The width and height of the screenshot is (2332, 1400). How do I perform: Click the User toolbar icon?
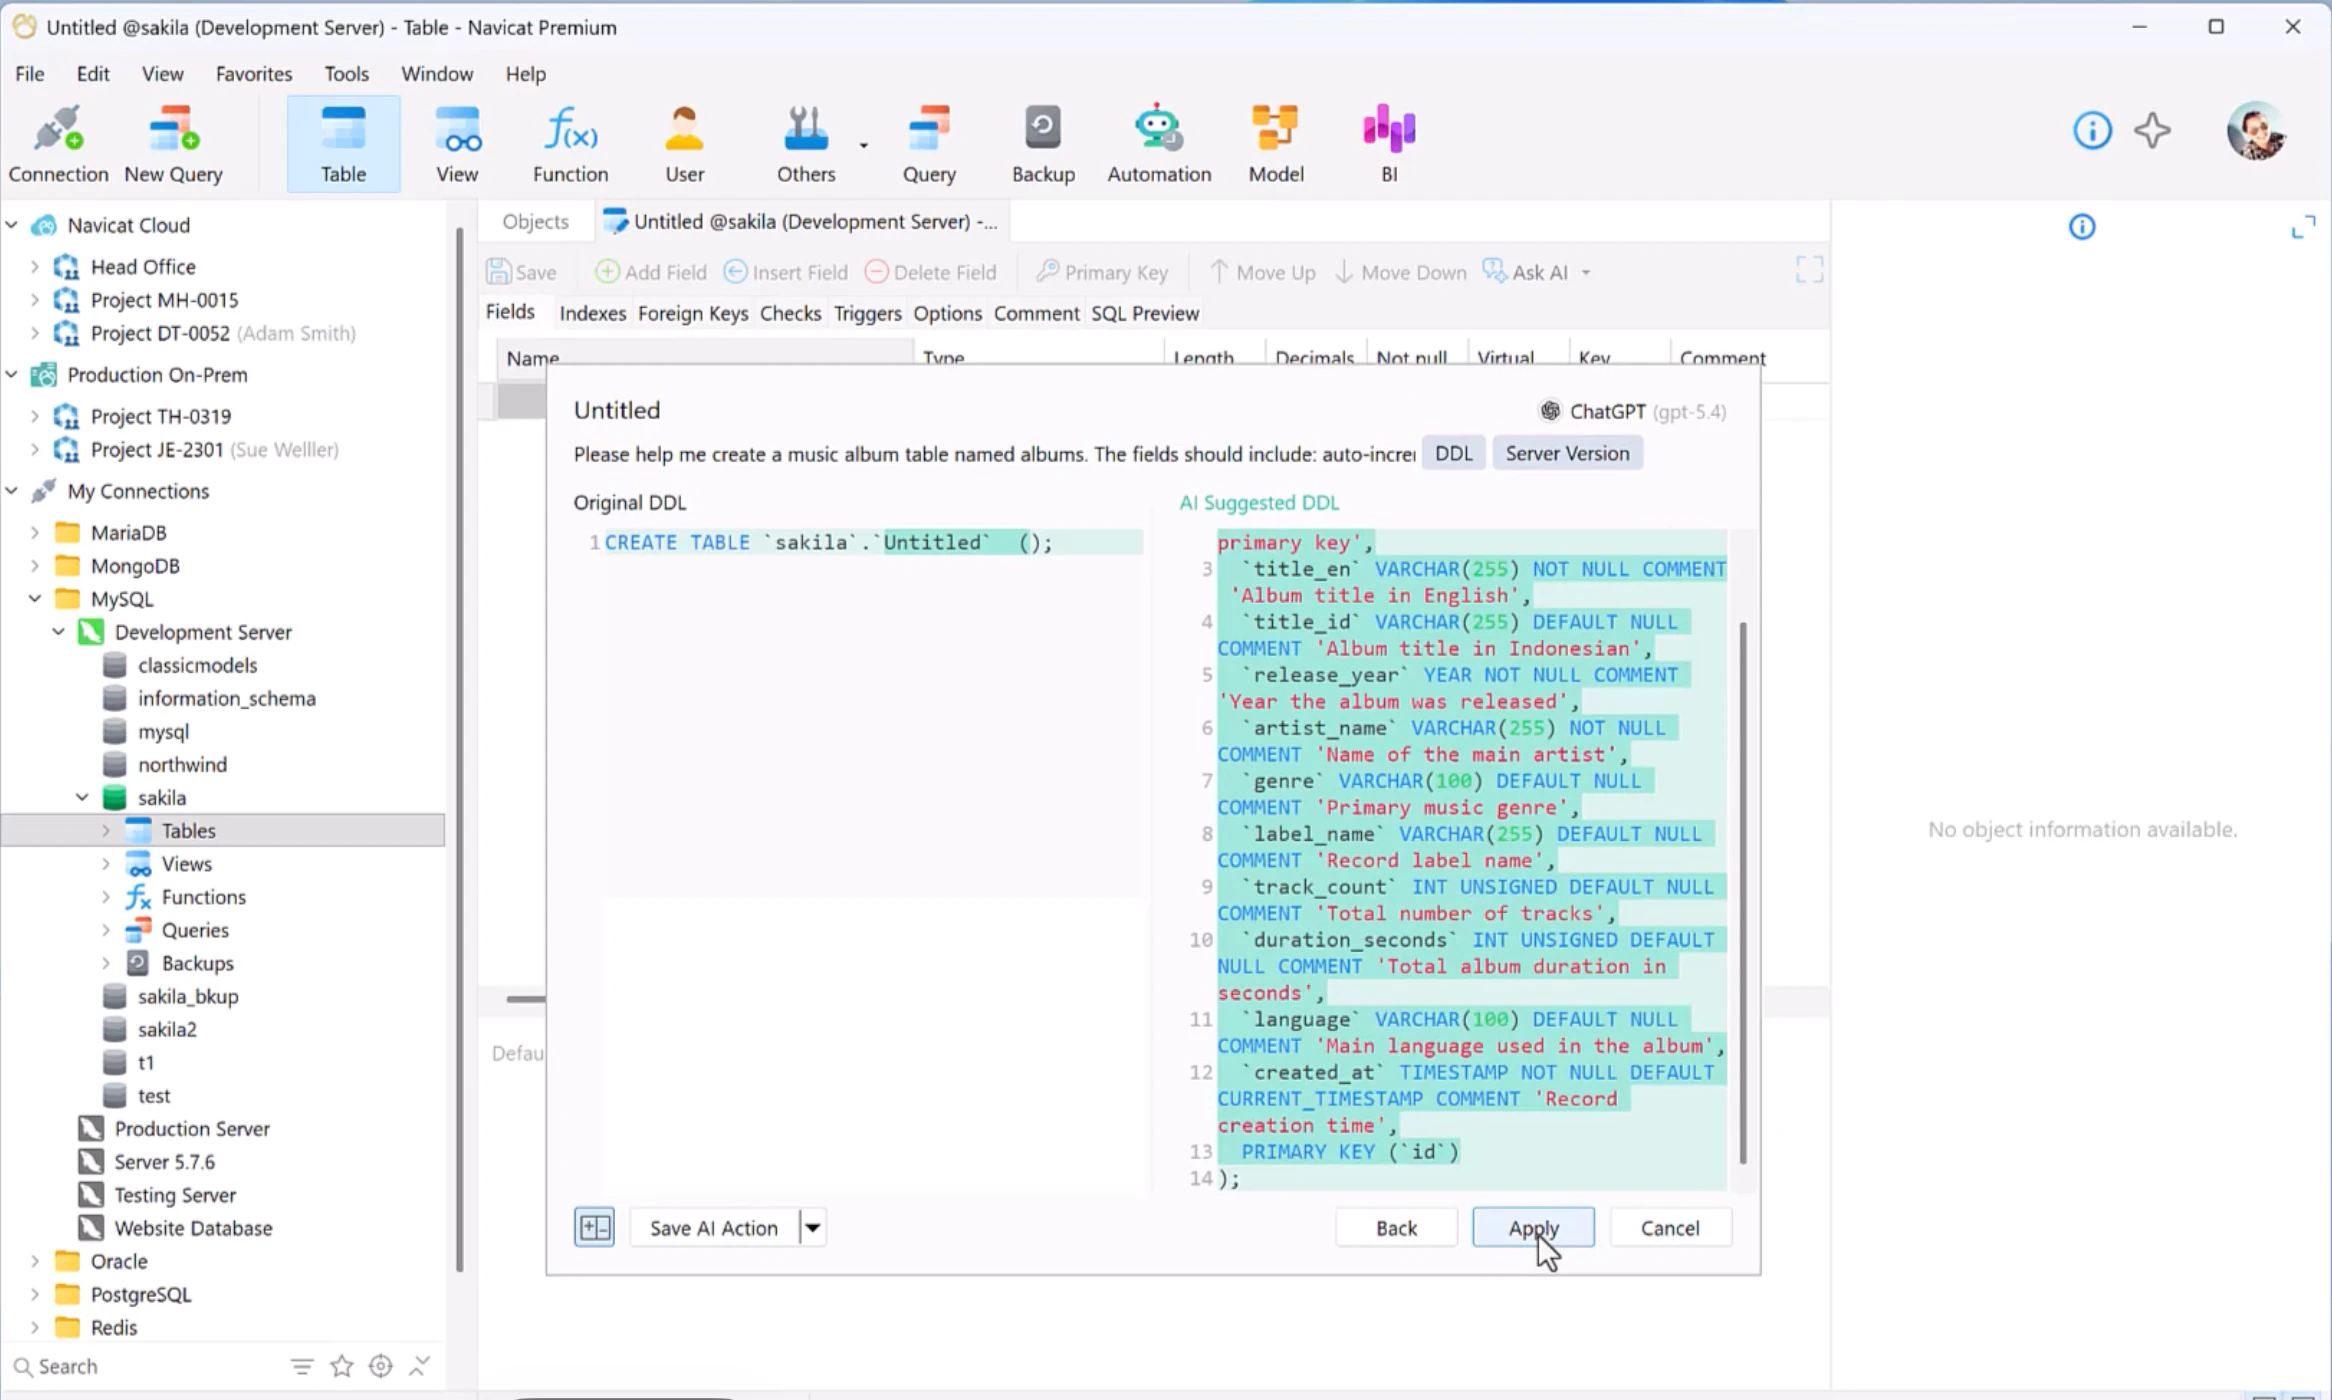pyautogui.click(x=684, y=144)
